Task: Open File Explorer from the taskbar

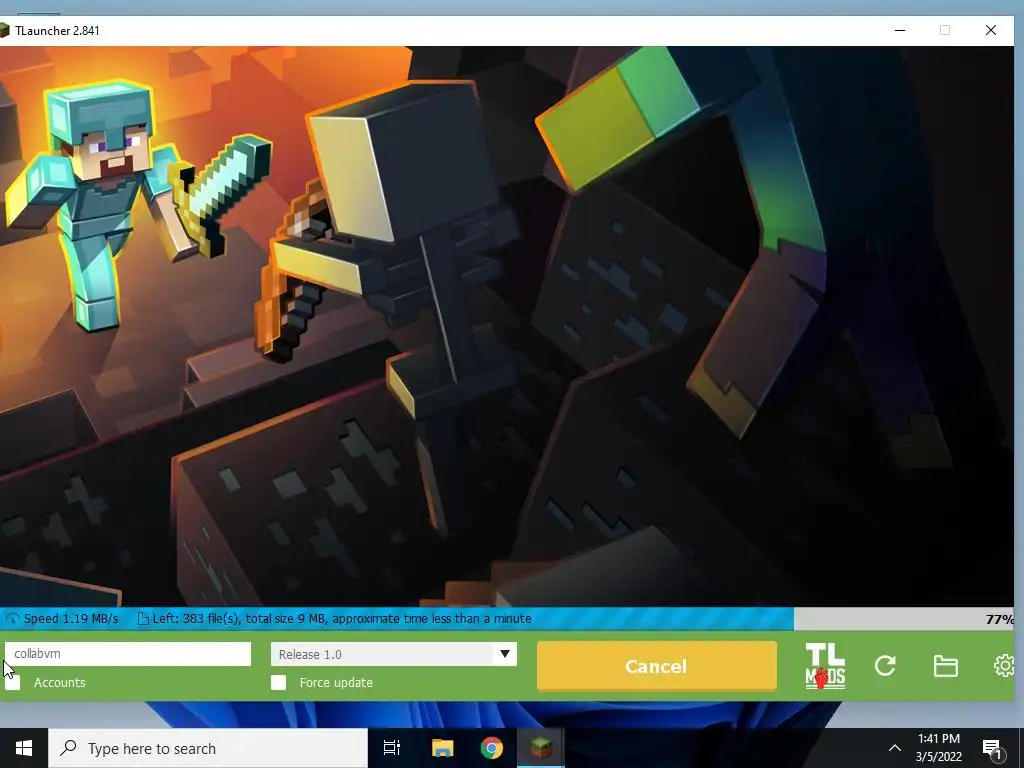Action: point(442,748)
